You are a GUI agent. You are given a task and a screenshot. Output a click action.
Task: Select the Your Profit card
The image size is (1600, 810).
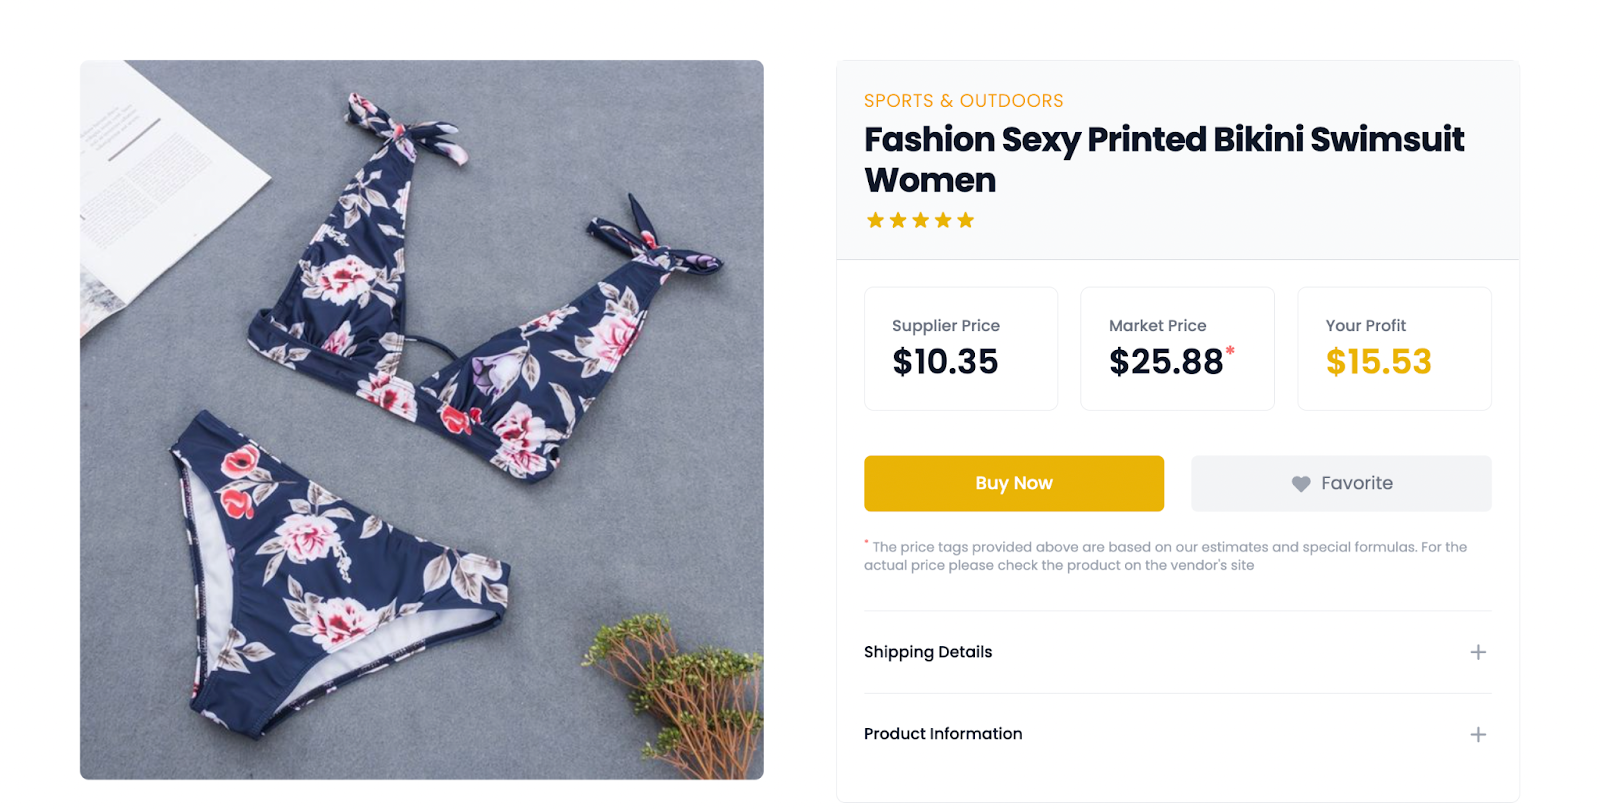point(1393,348)
